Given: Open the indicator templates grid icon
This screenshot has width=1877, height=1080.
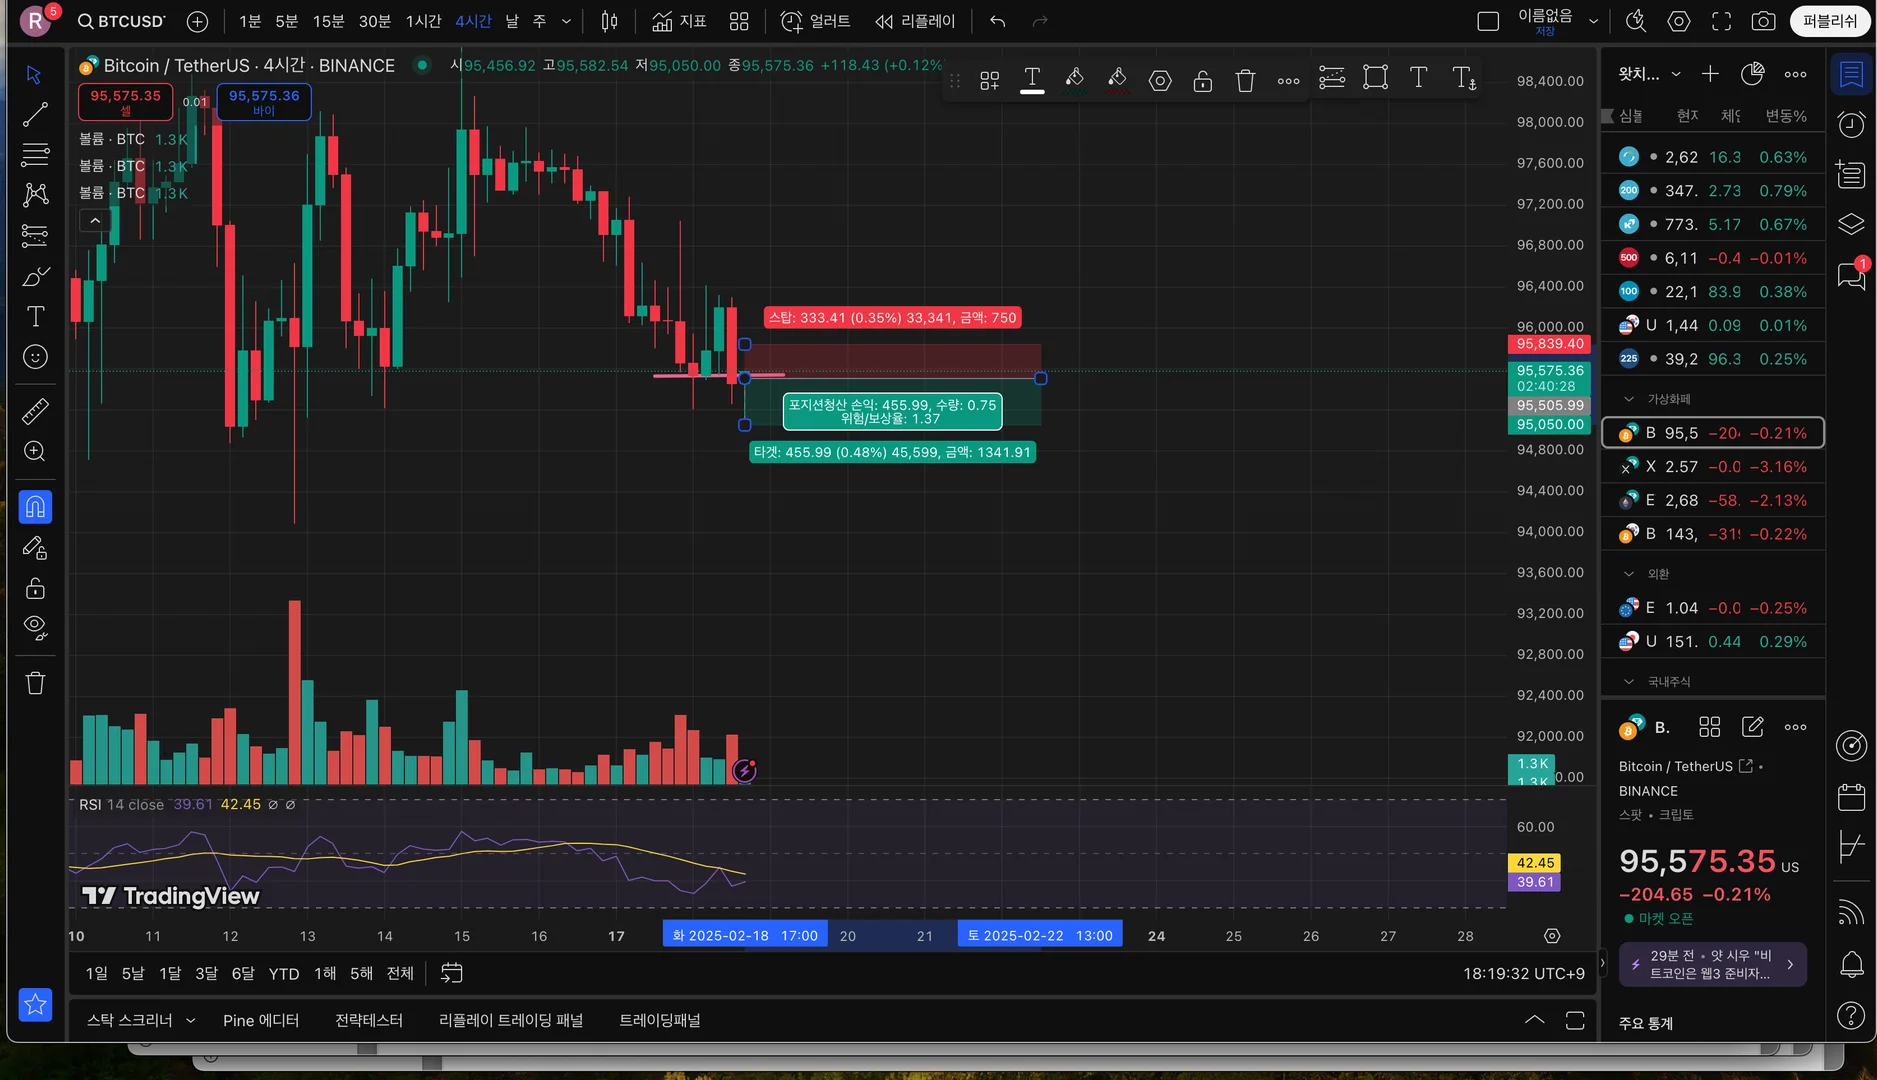Looking at the screenshot, I should 739,21.
